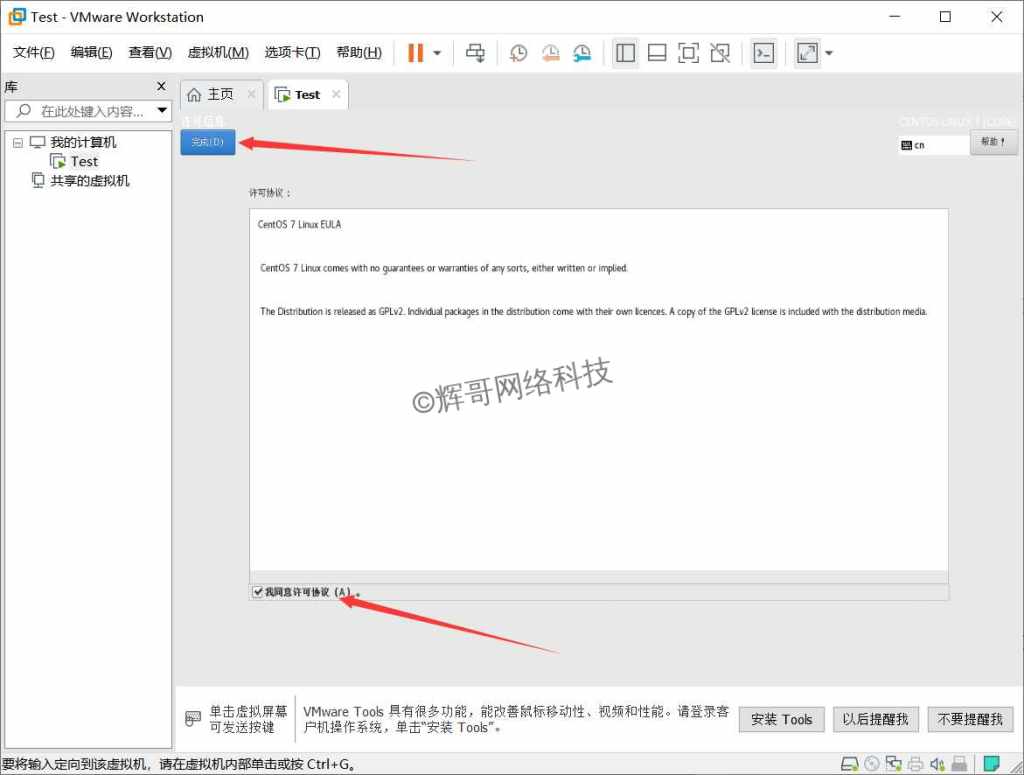The height and width of the screenshot is (775, 1024).
Task: Click the printer status bar icon
Action: coord(916,764)
